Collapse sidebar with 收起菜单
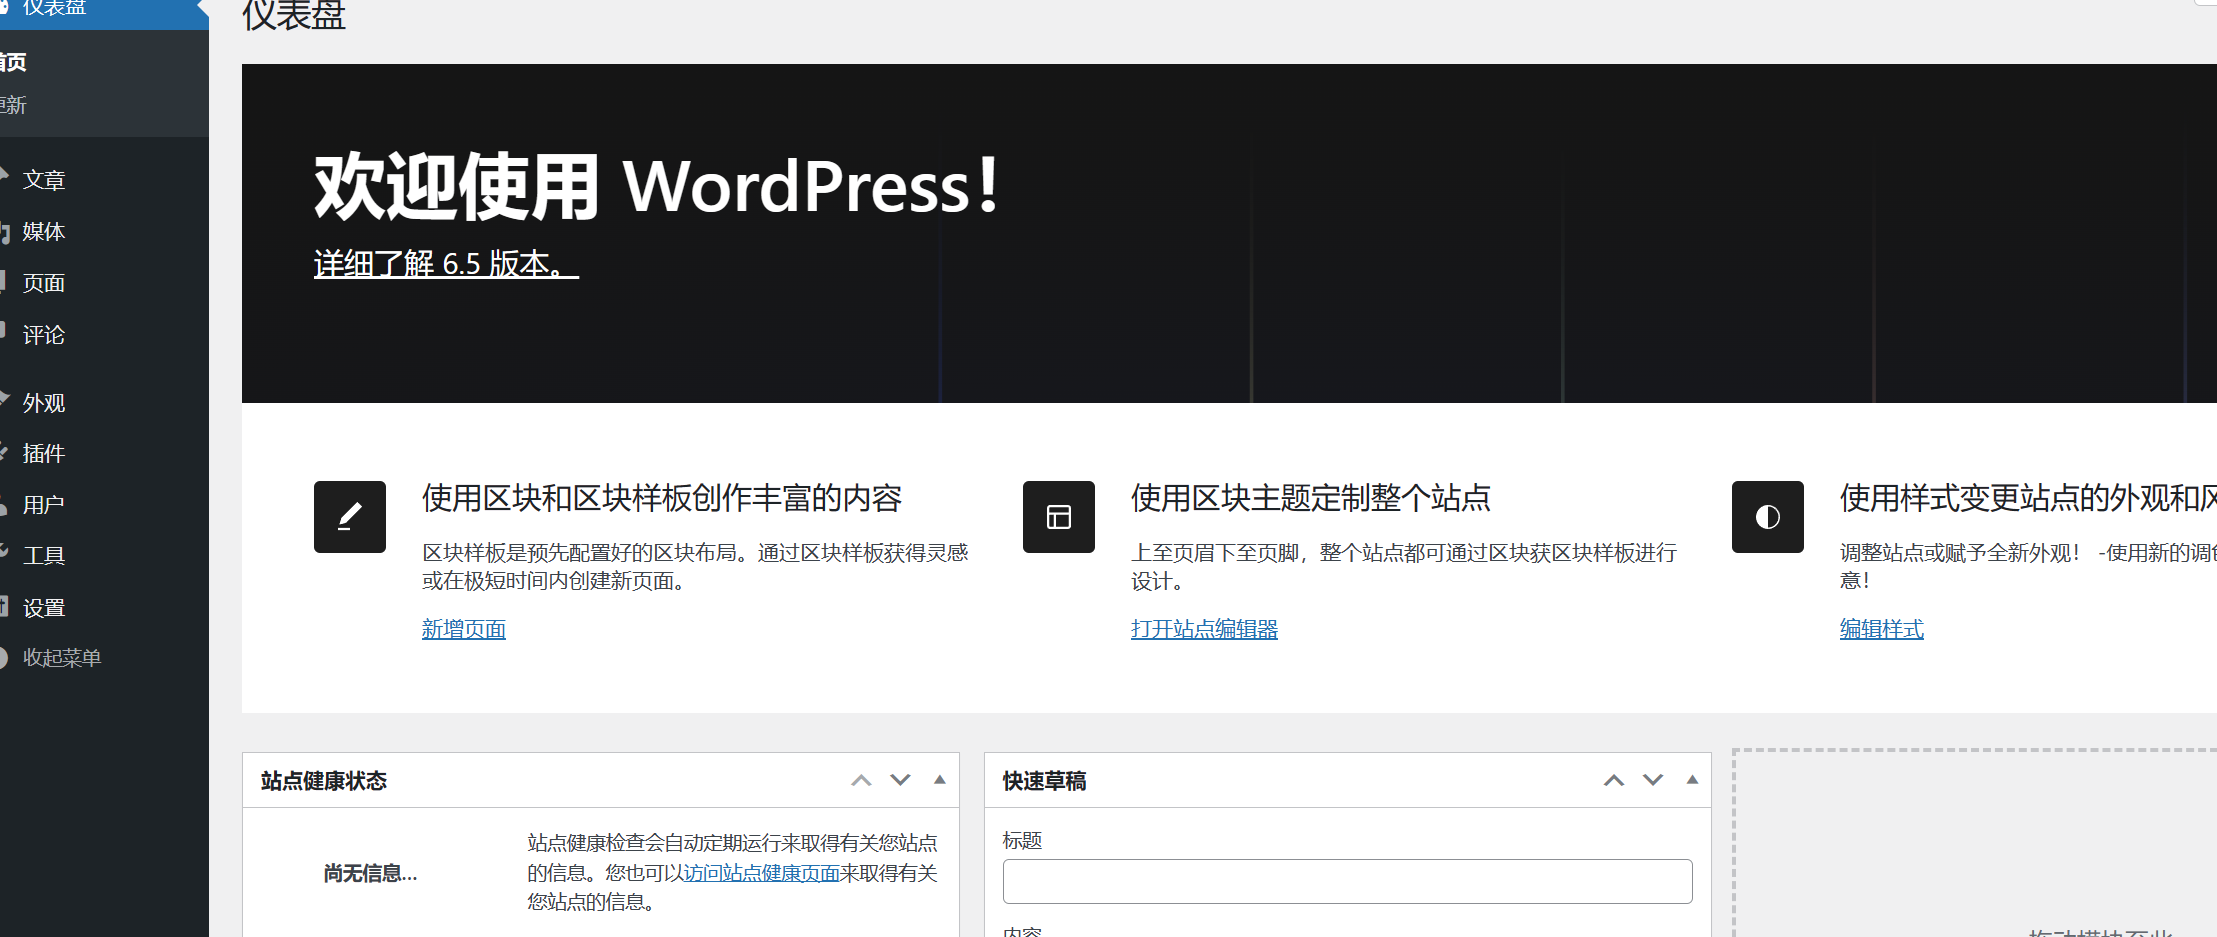Image resolution: width=2217 pixels, height=937 pixels. pyautogui.click(x=62, y=658)
